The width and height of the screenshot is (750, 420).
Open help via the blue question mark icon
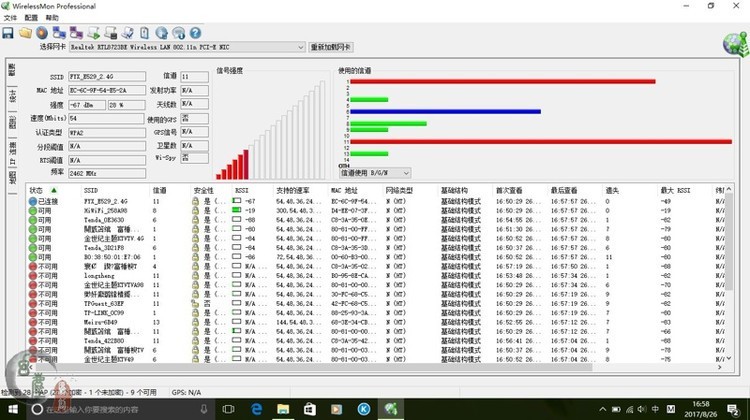click(195, 33)
